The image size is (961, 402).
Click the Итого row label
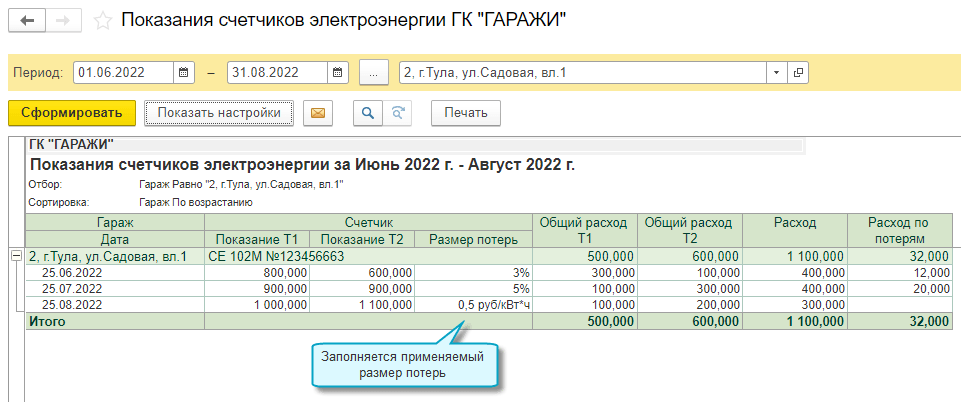(47, 321)
